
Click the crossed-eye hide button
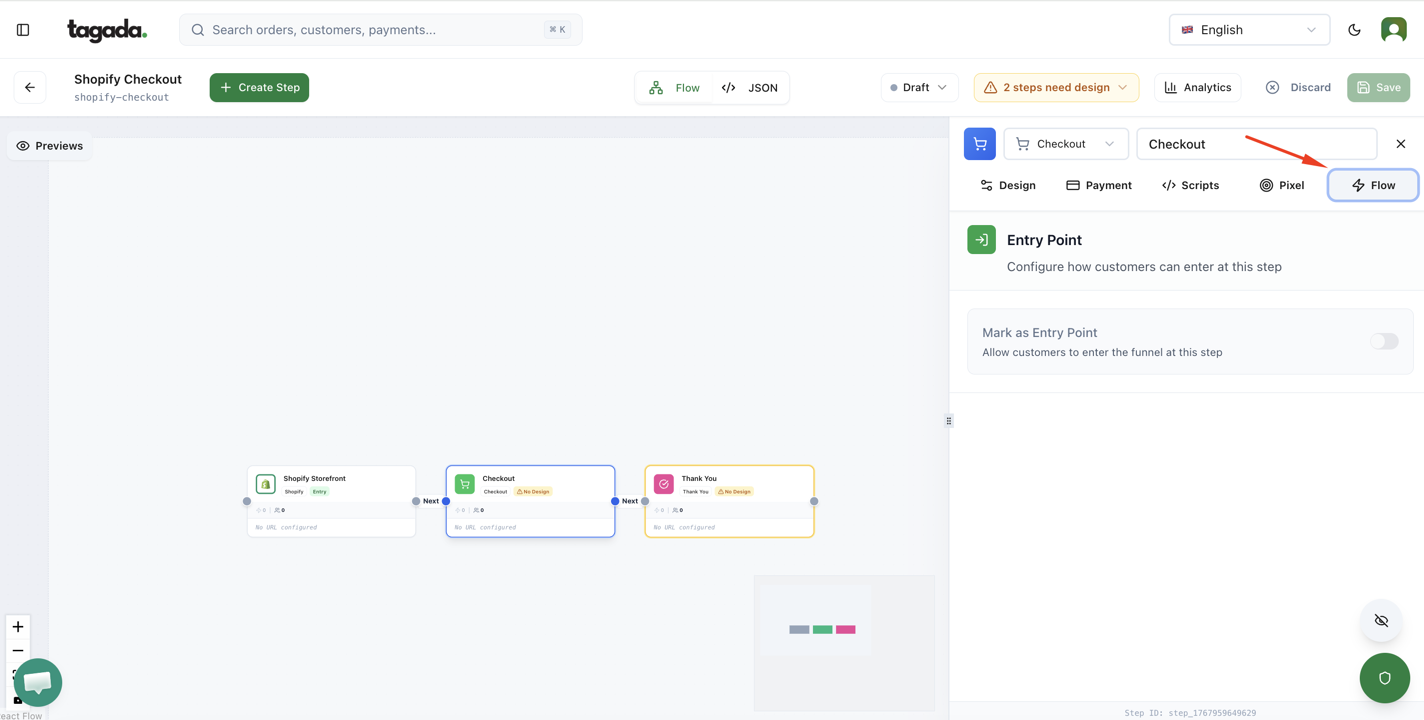coord(1381,621)
